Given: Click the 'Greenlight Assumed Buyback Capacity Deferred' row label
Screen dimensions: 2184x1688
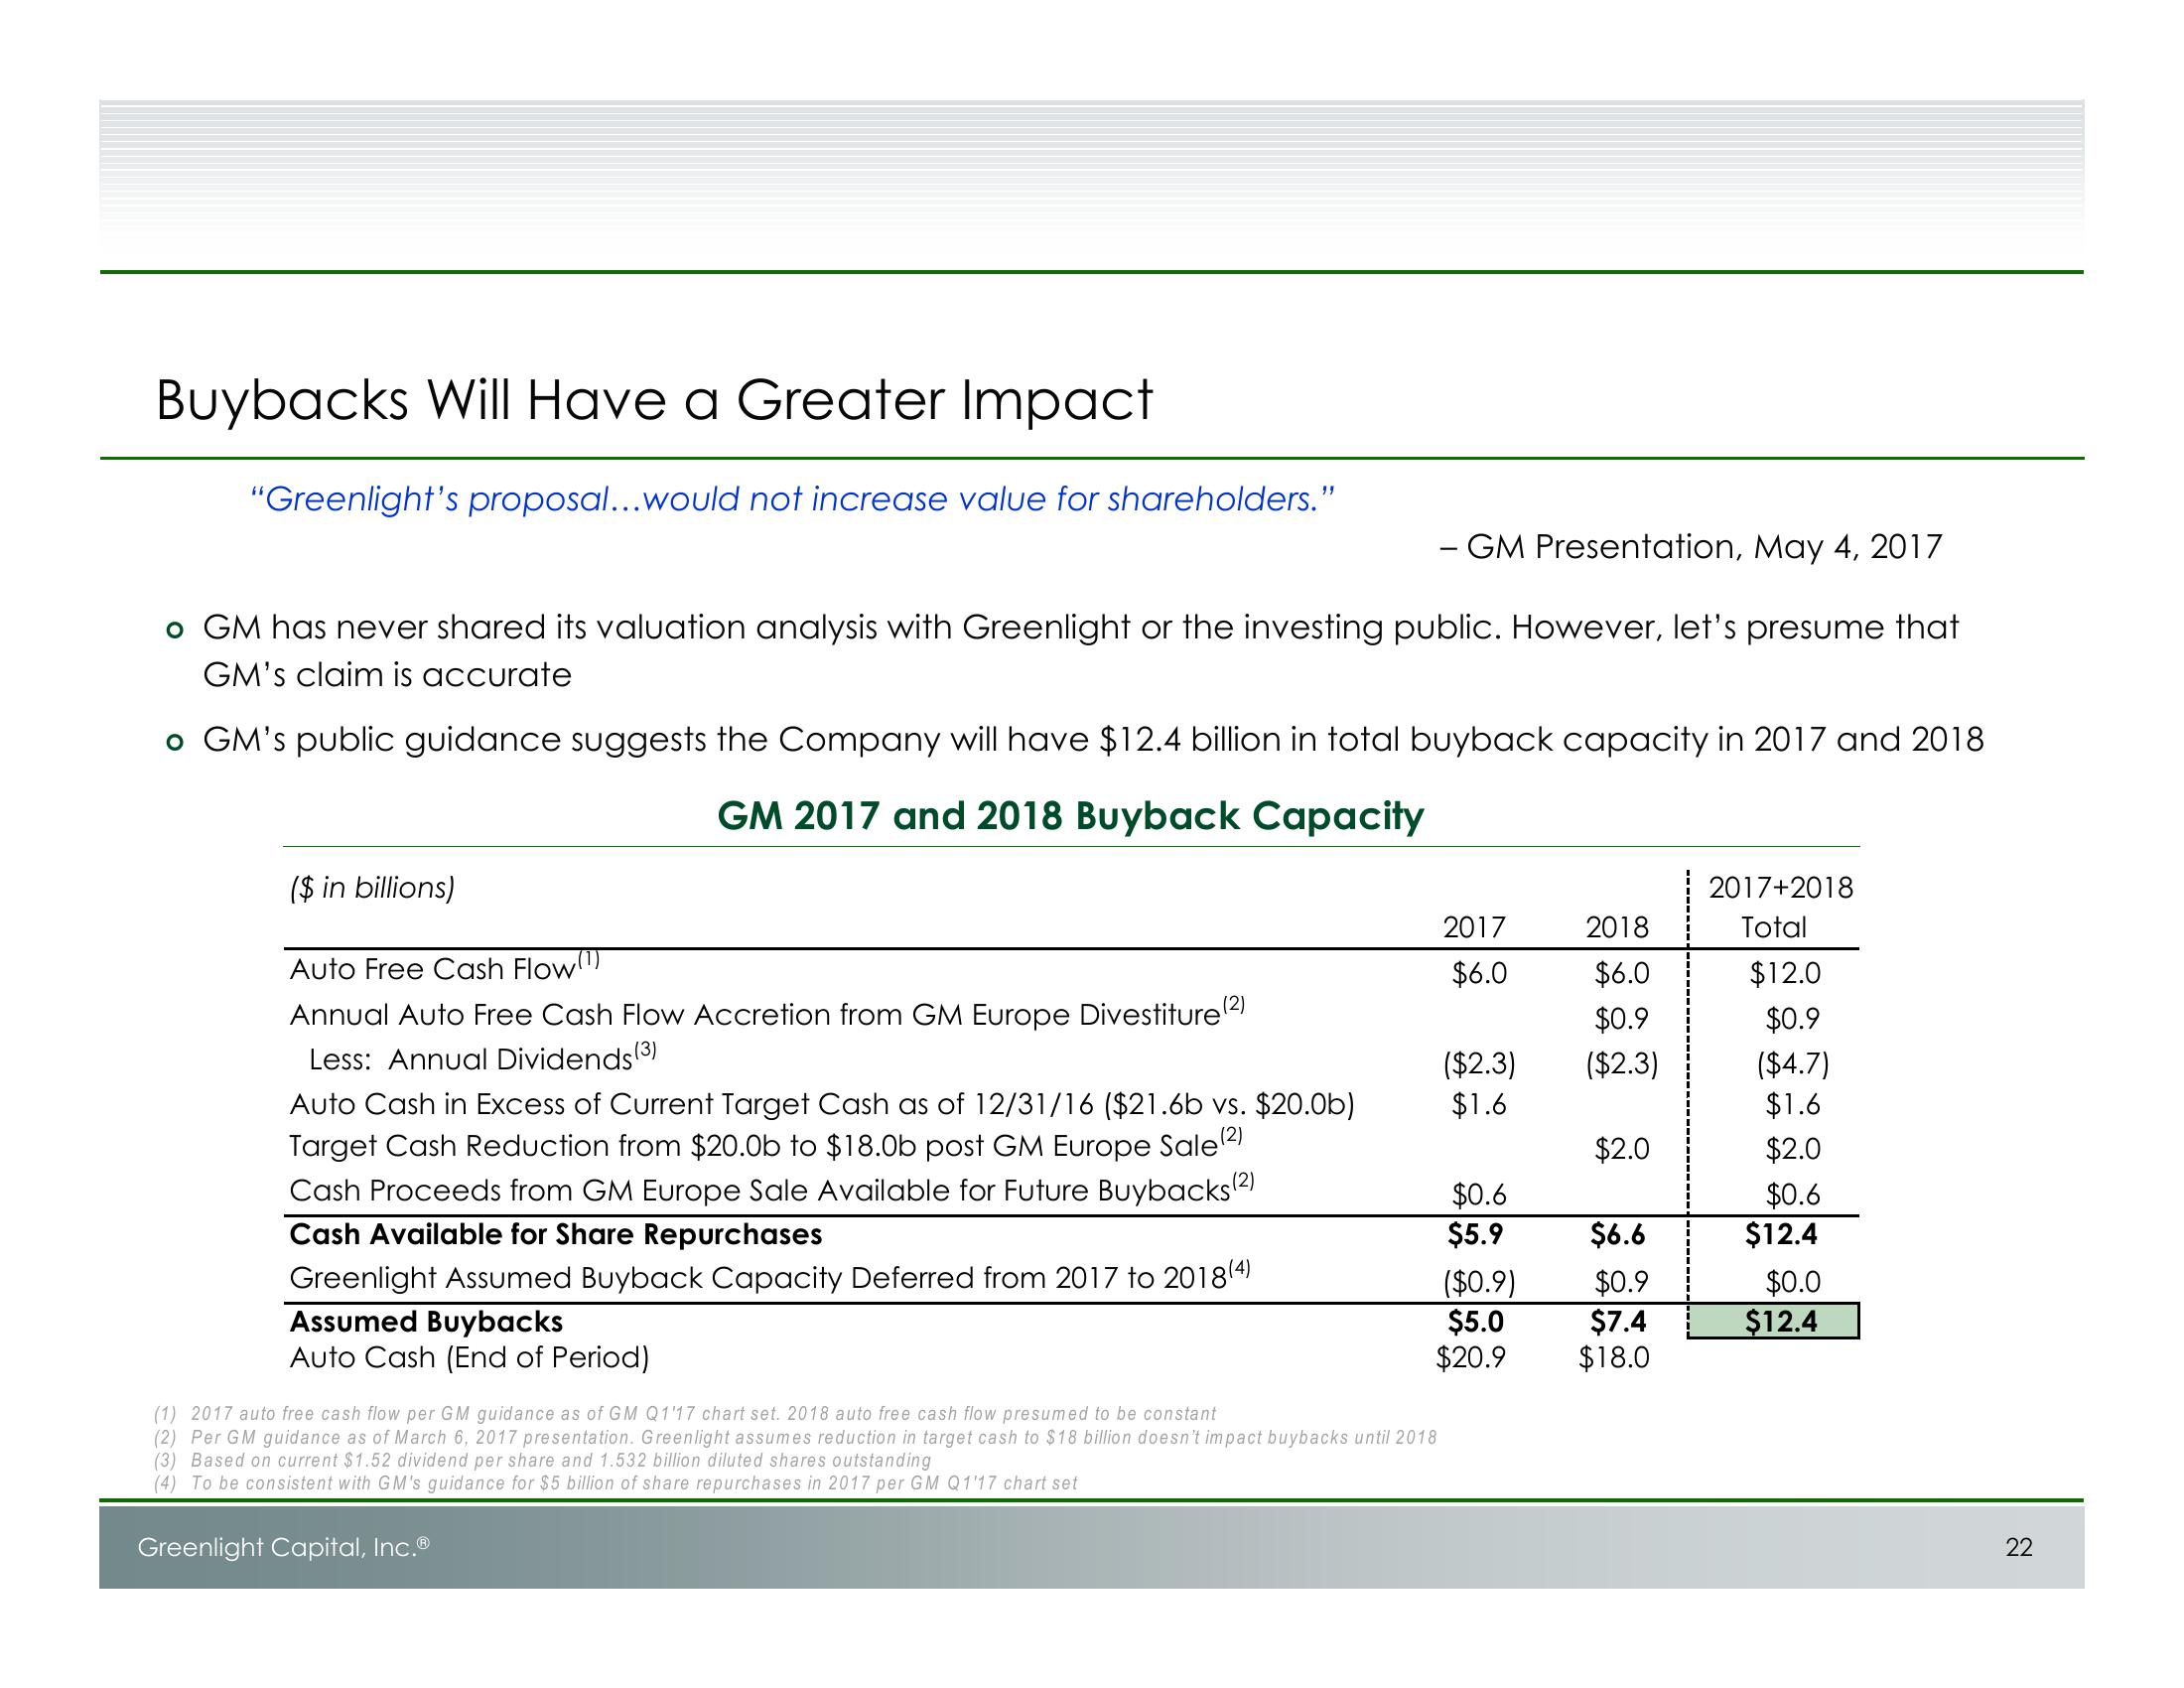Looking at the screenshot, I should [770, 1276].
